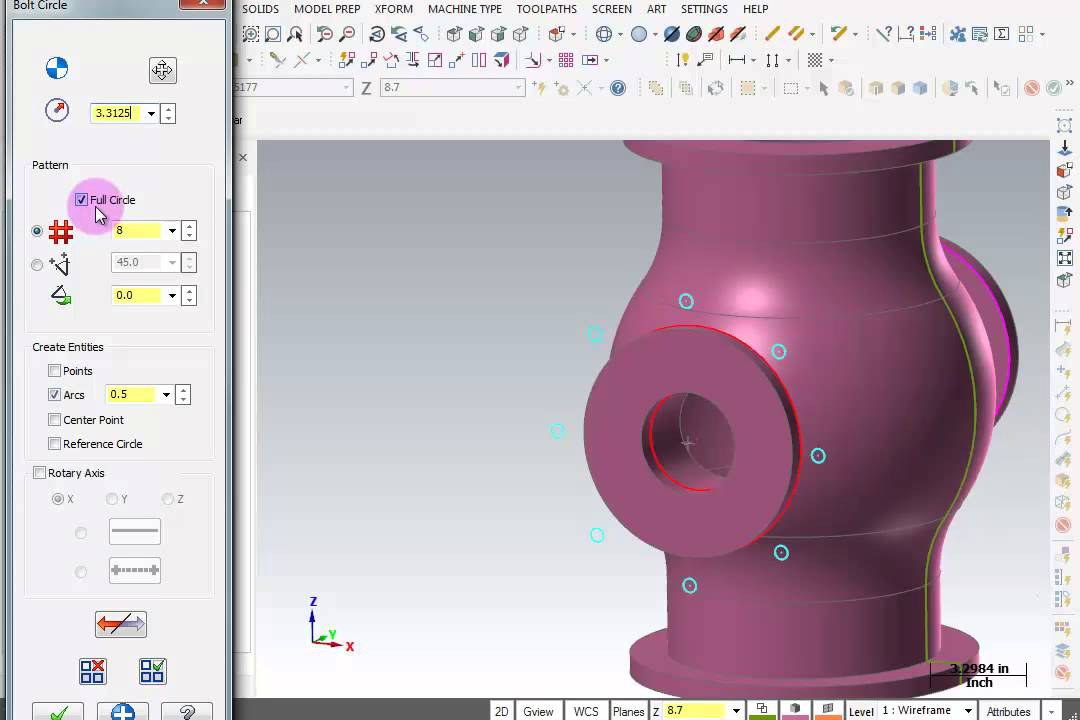Click the unzoom 80% magnifier icon
Image resolution: width=1080 pixels, height=720 pixels.
click(347, 34)
